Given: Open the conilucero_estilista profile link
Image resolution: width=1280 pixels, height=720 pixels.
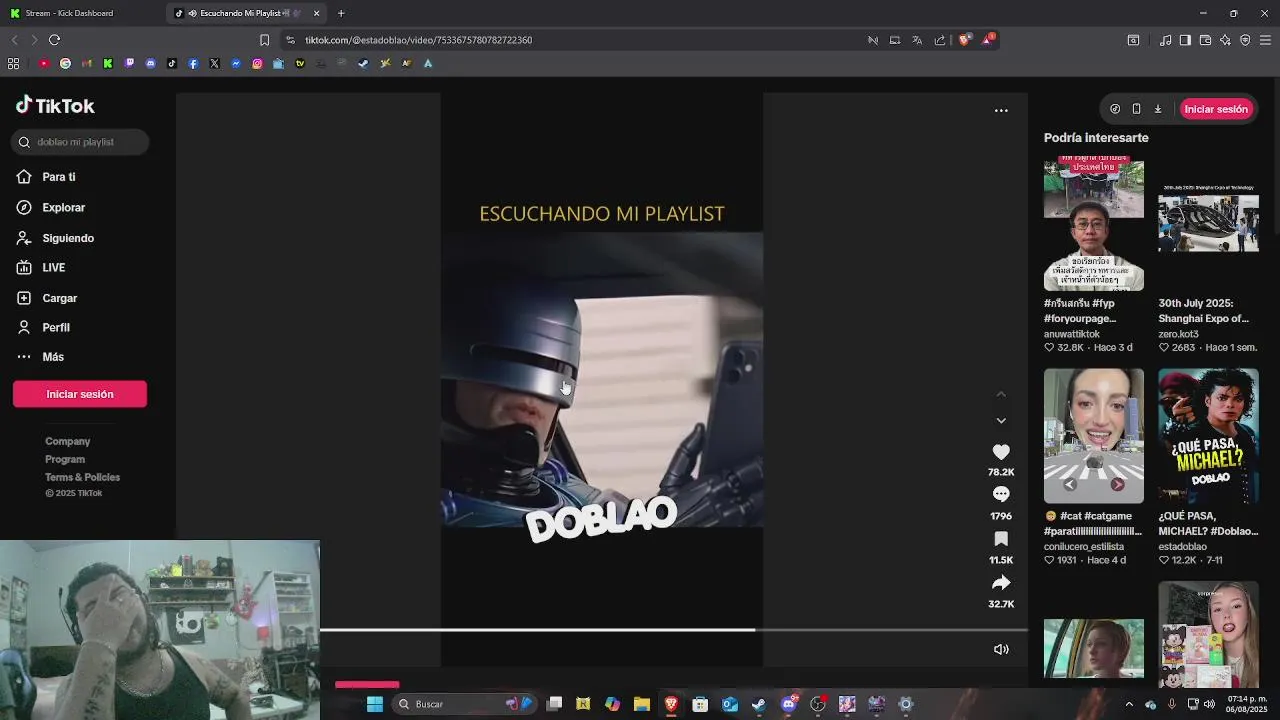Looking at the screenshot, I should 1084,547.
